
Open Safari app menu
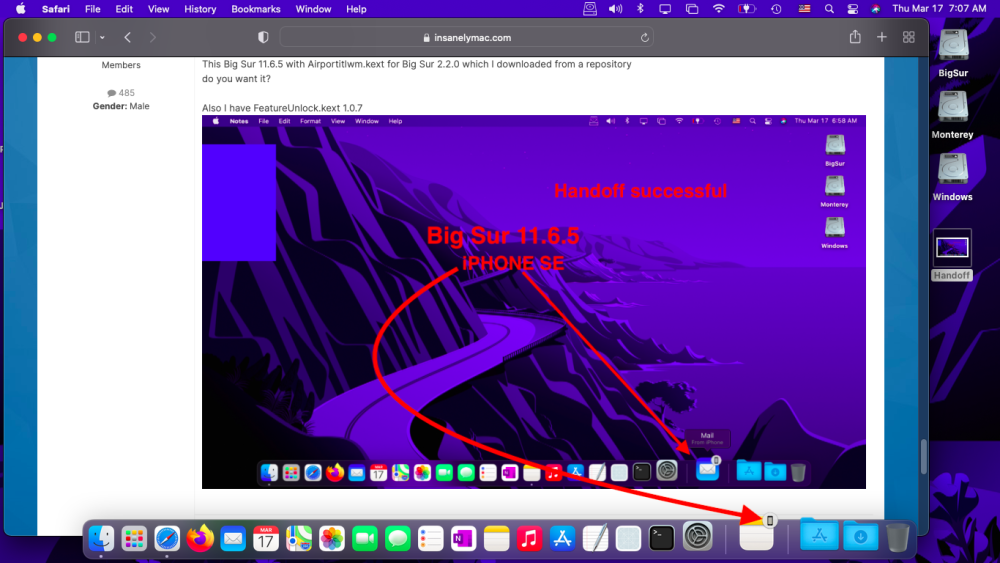pos(55,9)
